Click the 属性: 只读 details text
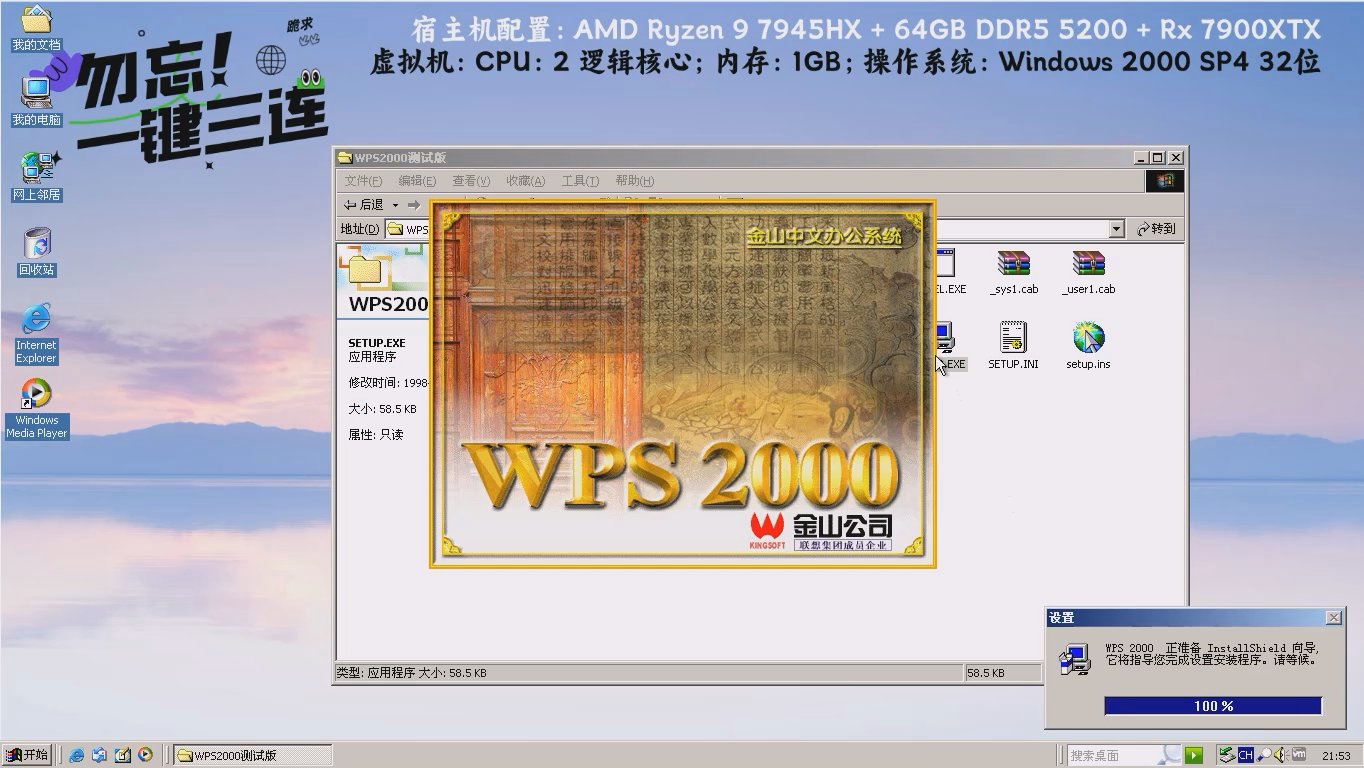This screenshot has width=1364, height=768. point(376,435)
